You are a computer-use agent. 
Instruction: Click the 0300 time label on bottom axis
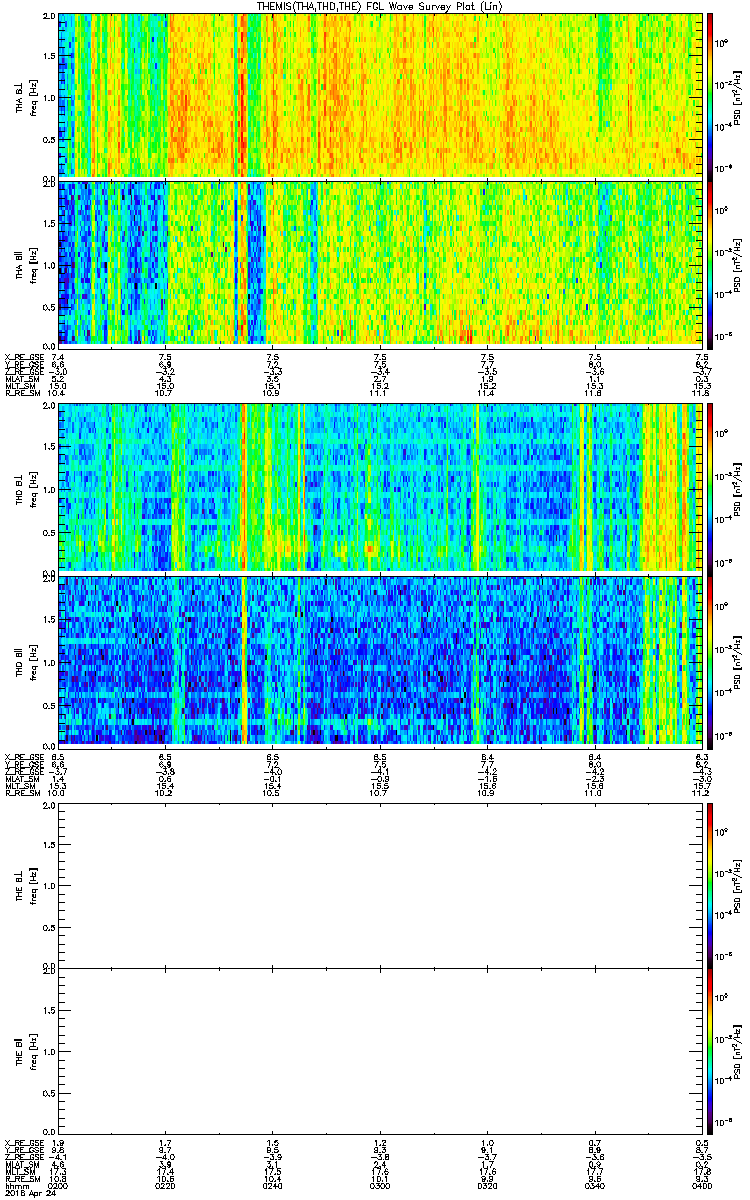(x=380, y=1185)
